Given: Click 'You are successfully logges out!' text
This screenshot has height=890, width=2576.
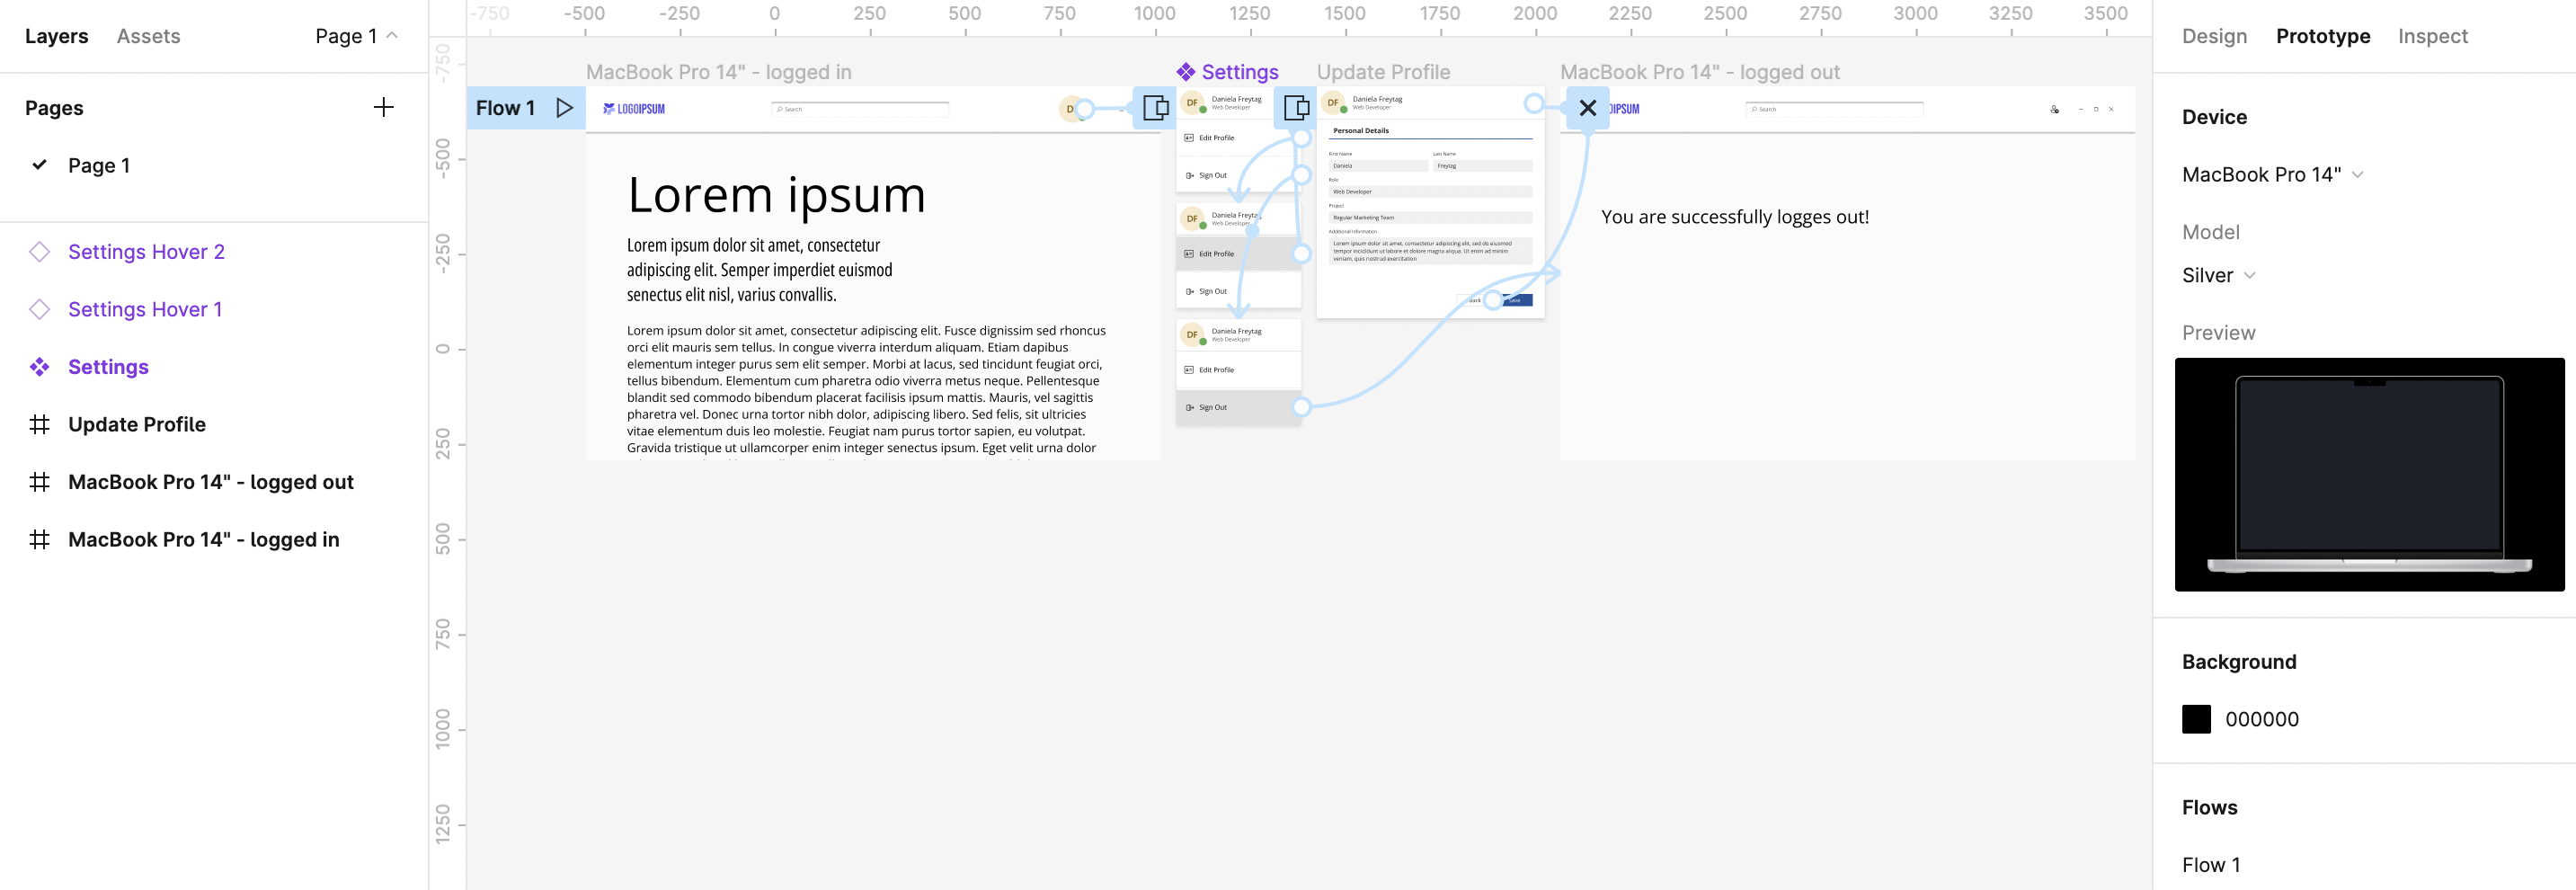Looking at the screenshot, I should tap(1734, 217).
